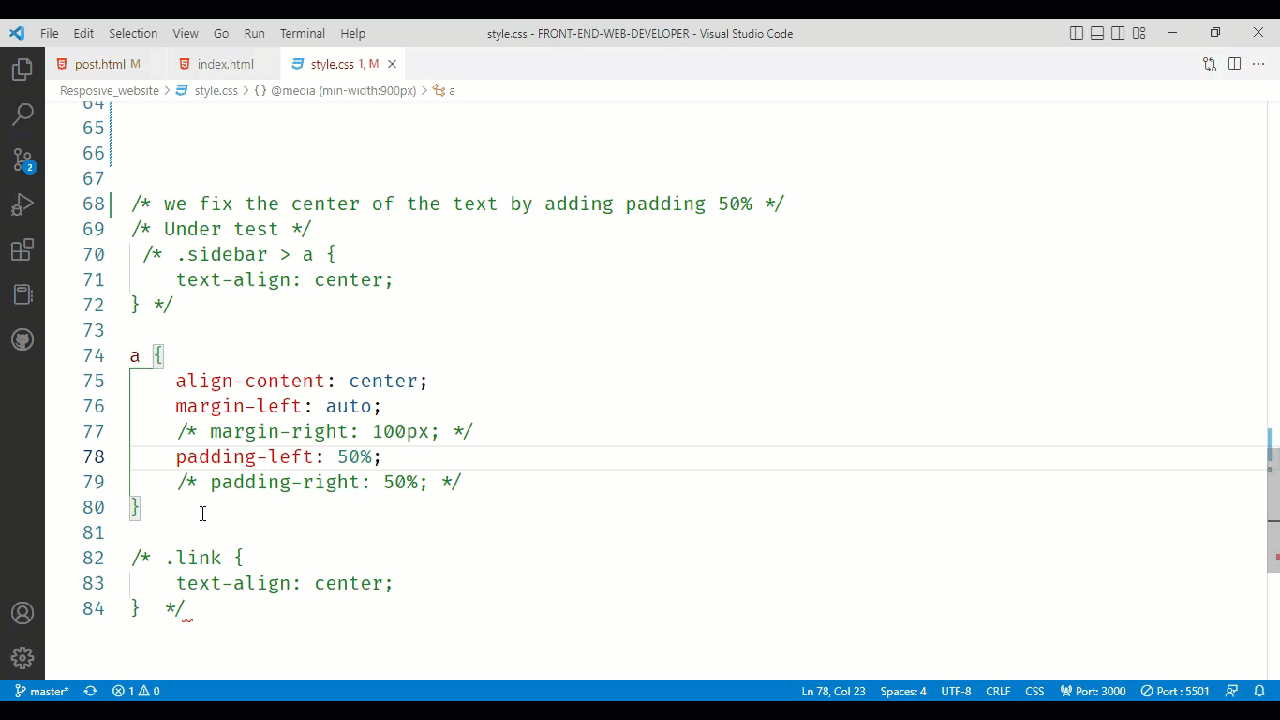1280x720 pixels.
Task: Click the Accounts icon above settings
Action: [x=22, y=612]
